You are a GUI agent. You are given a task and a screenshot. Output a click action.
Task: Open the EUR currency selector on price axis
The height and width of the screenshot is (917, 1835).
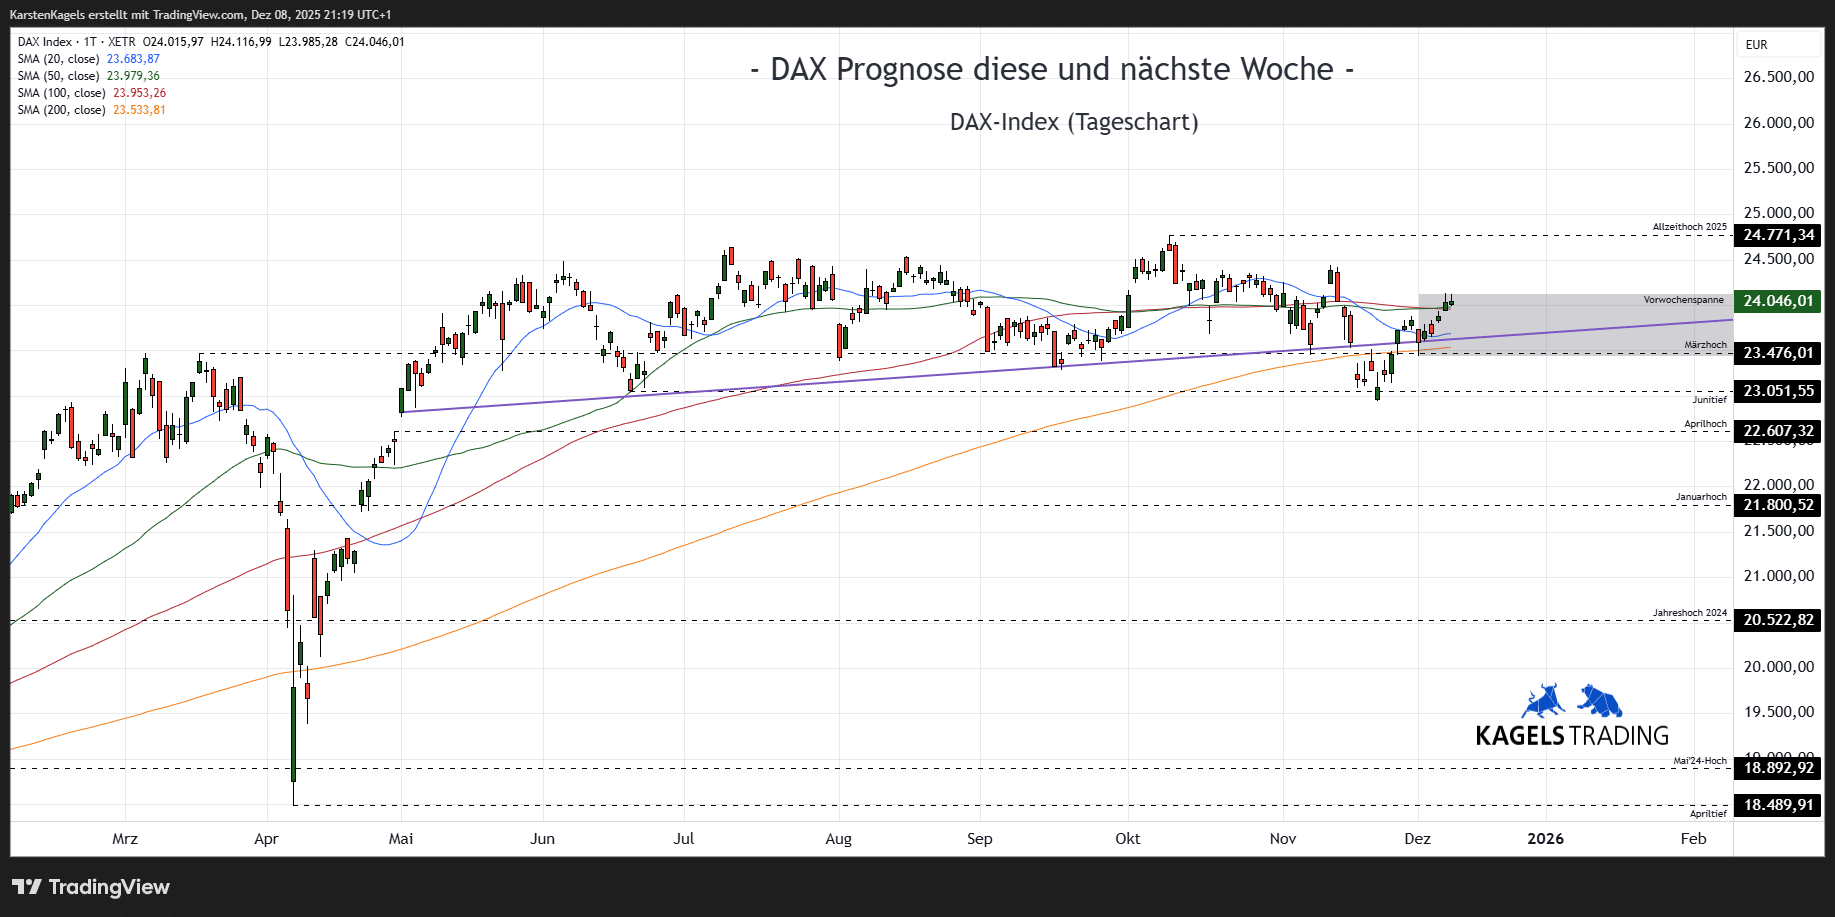[x=1757, y=45]
